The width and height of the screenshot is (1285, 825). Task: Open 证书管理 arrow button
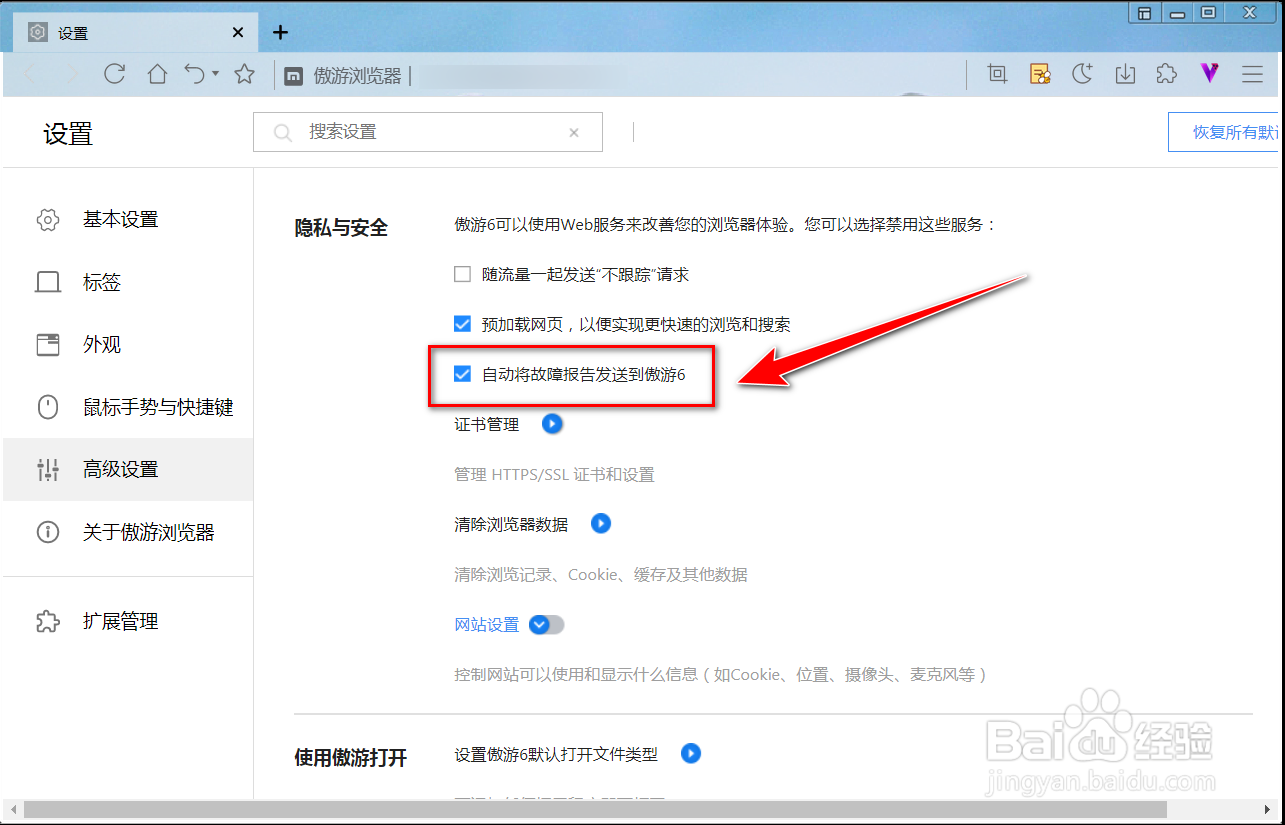point(552,424)
